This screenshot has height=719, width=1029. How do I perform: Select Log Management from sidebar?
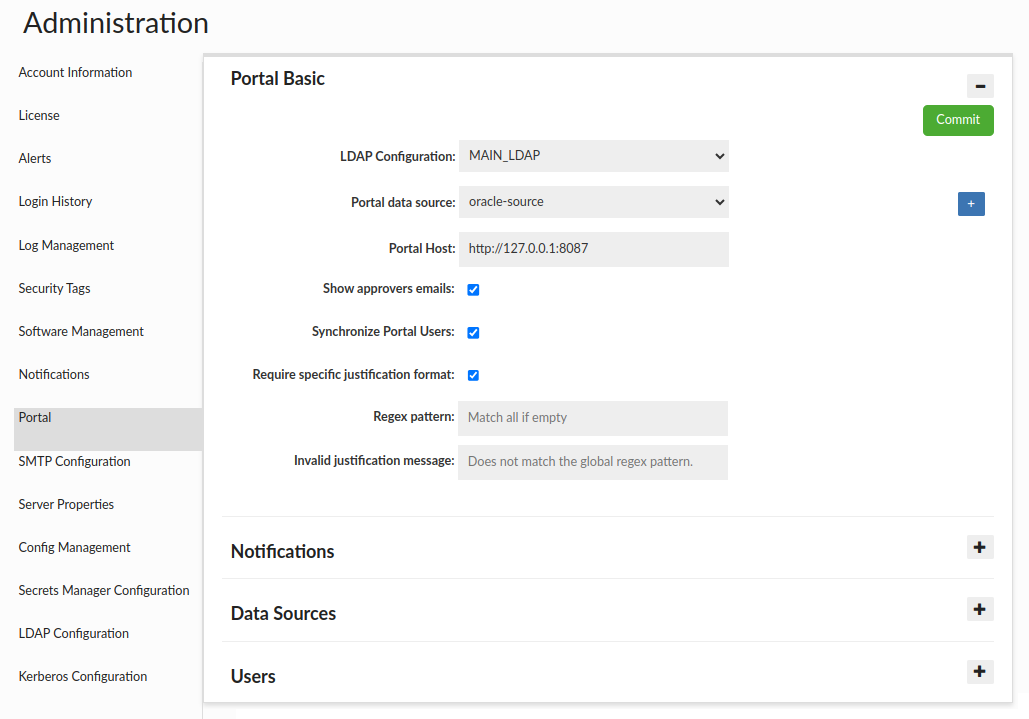tap(66, 246)
